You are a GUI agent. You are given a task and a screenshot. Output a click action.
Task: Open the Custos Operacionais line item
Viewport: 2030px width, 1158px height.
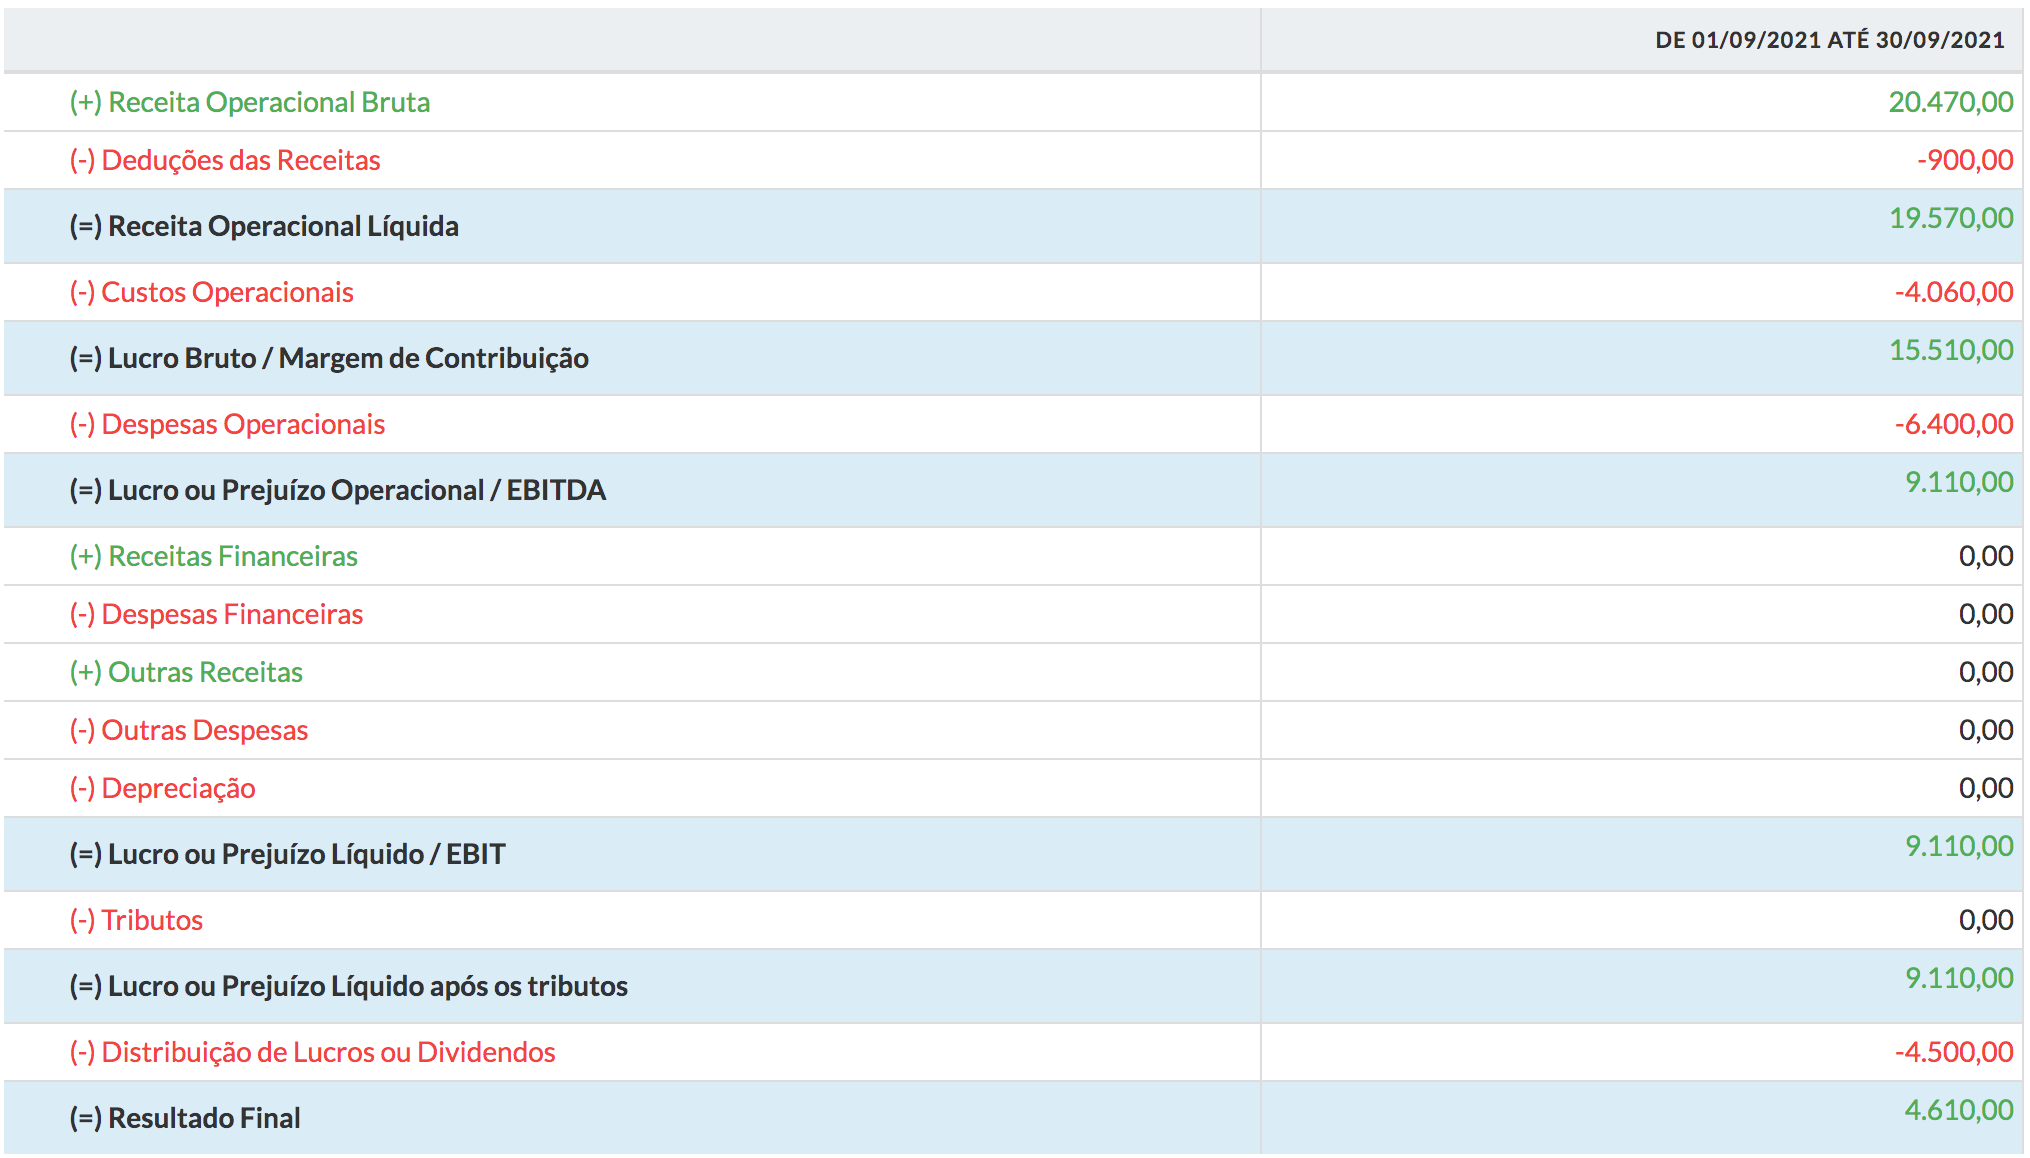click(x=211, y=292)
